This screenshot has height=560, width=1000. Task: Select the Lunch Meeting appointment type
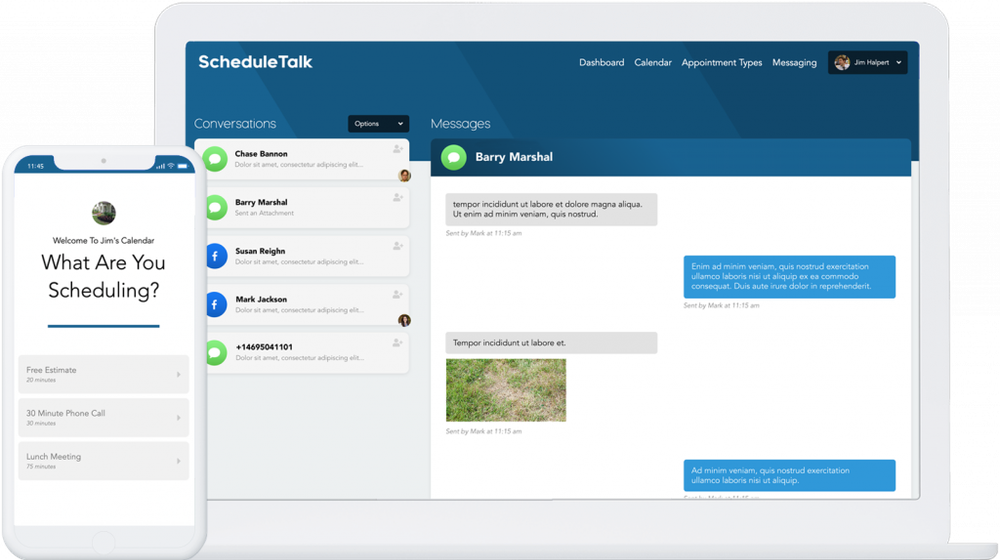coord(103,461)
